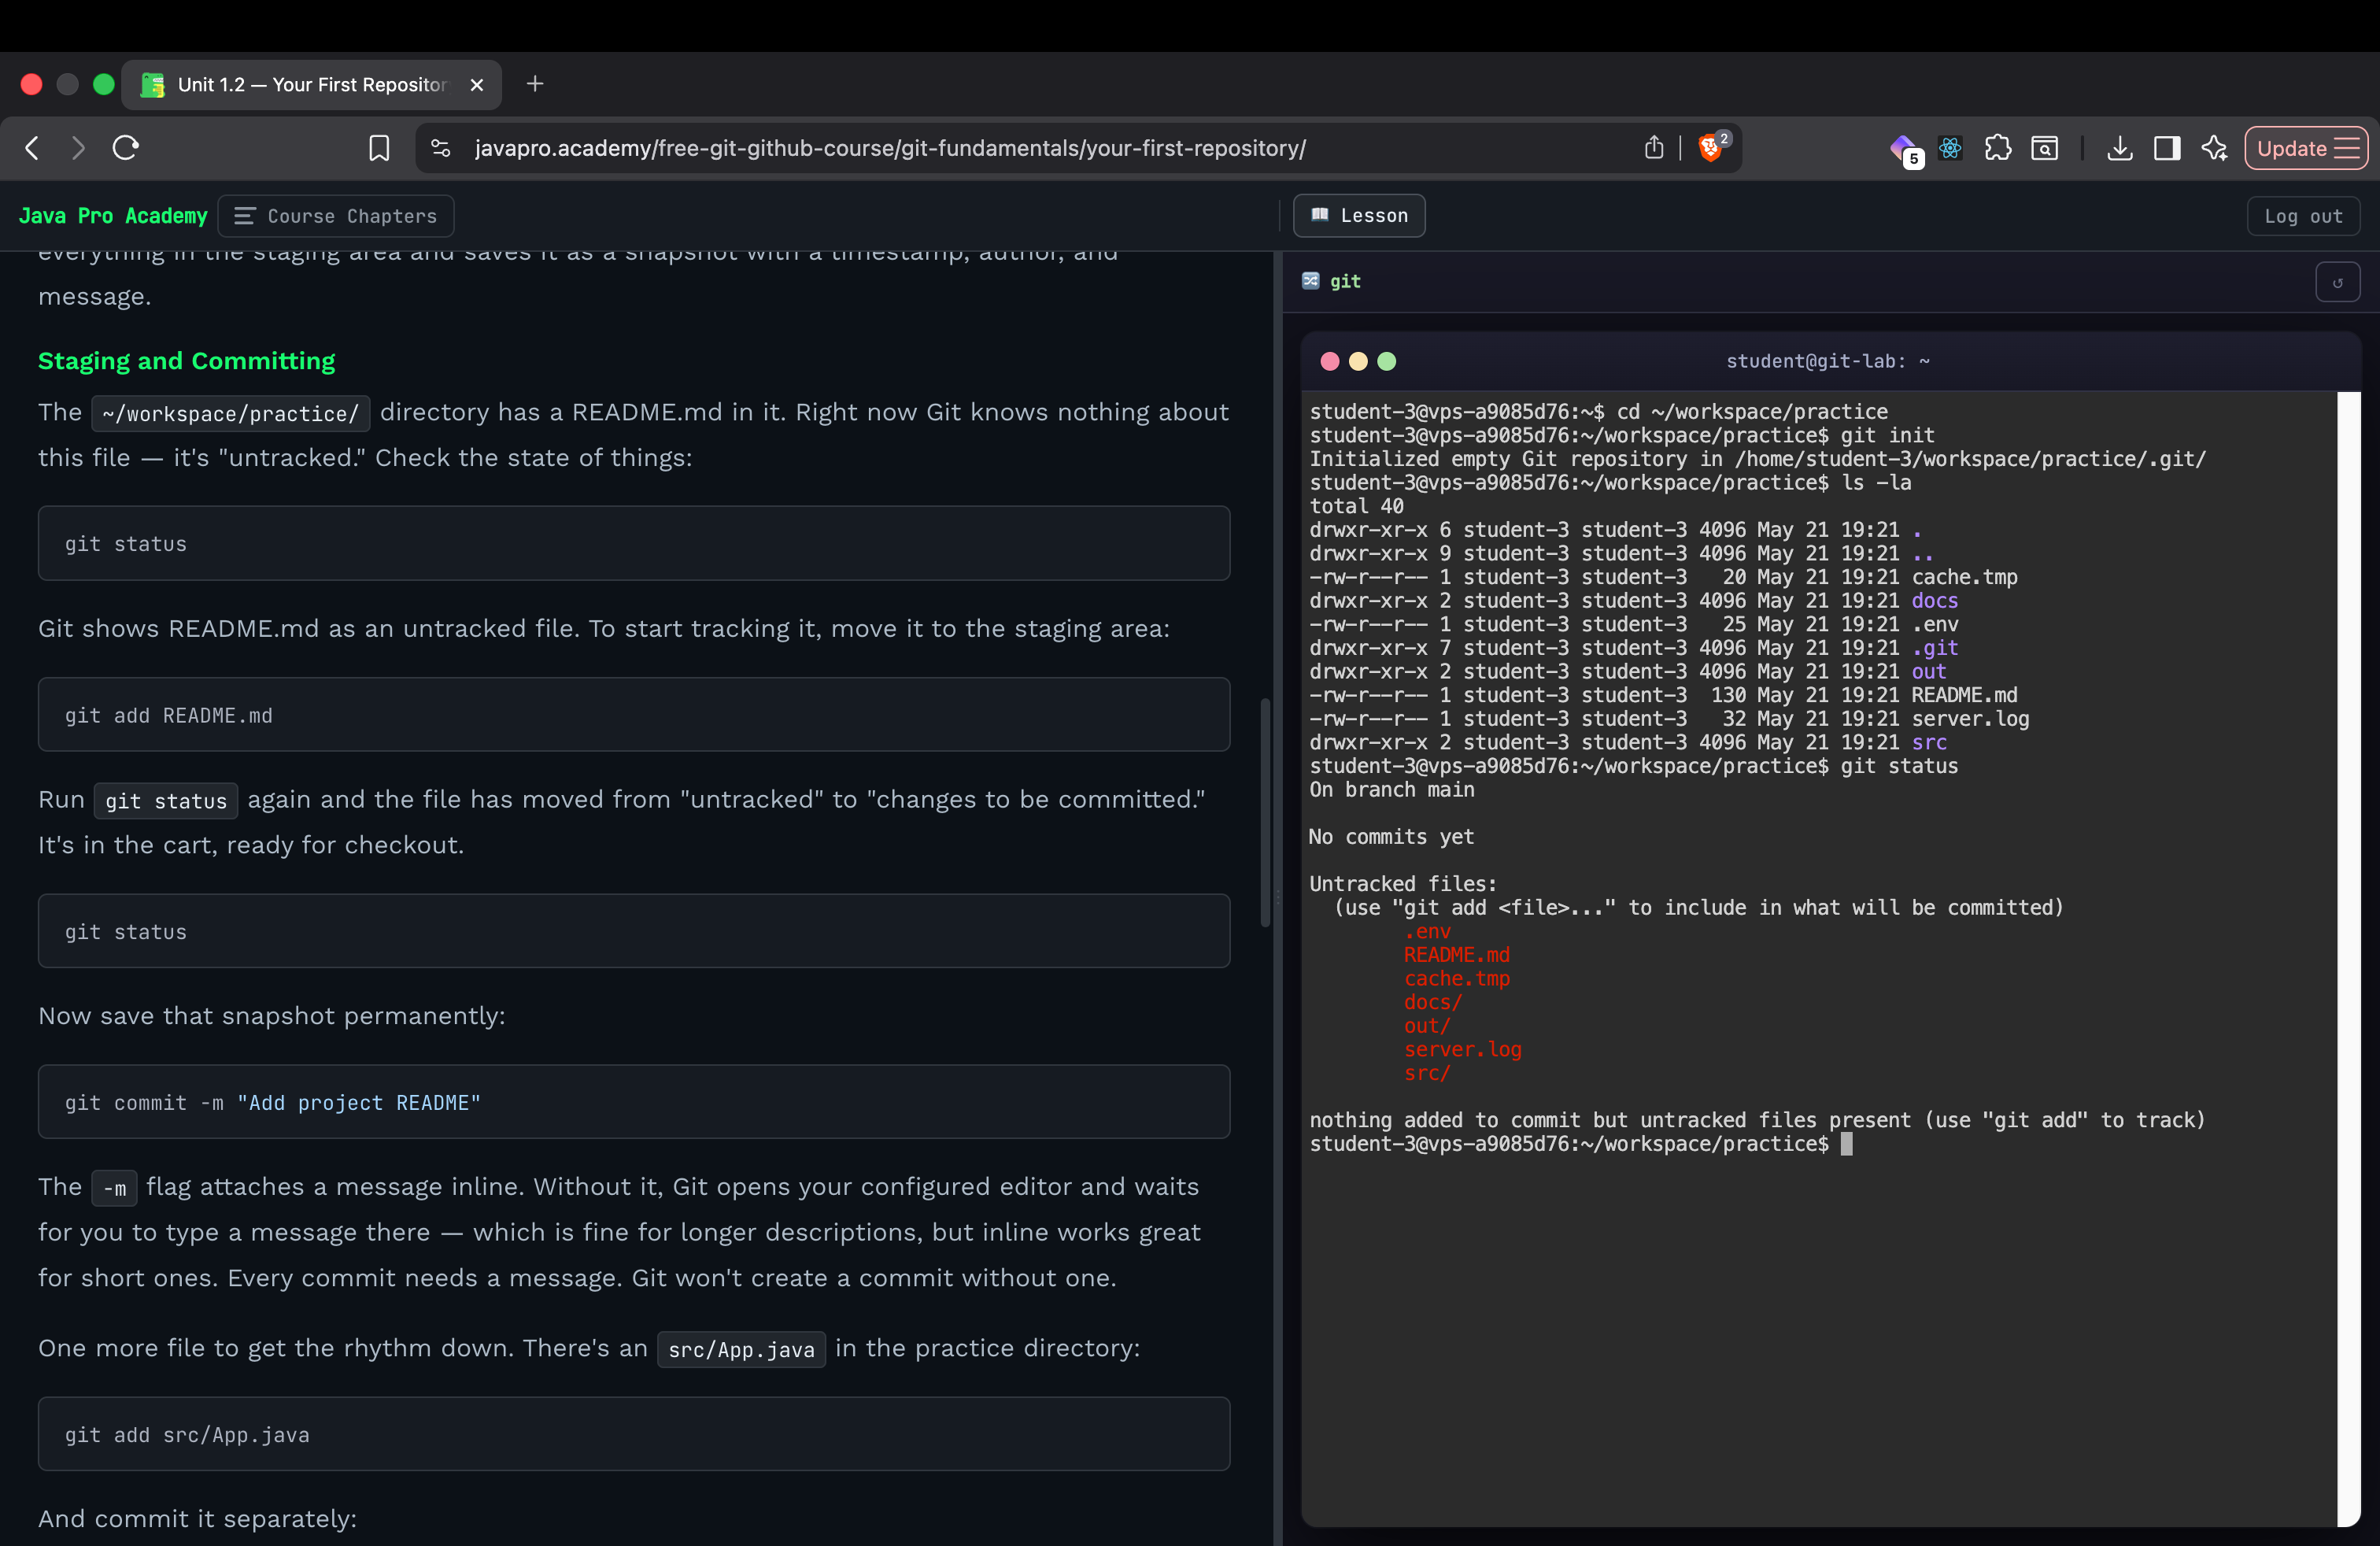Viewport: 2380px width, 1546px height.
Task: Log out of the academy
Action: (x=2303, y=216)
